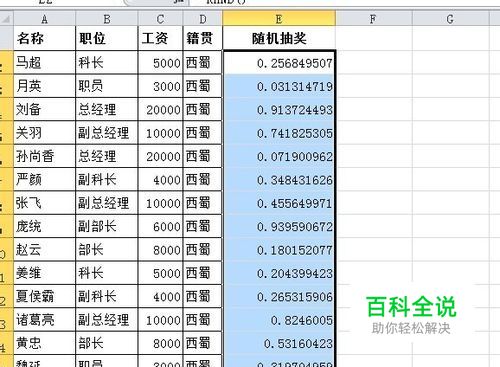
Task: Click random value 0.53160423
Action: tap(279, 343)
